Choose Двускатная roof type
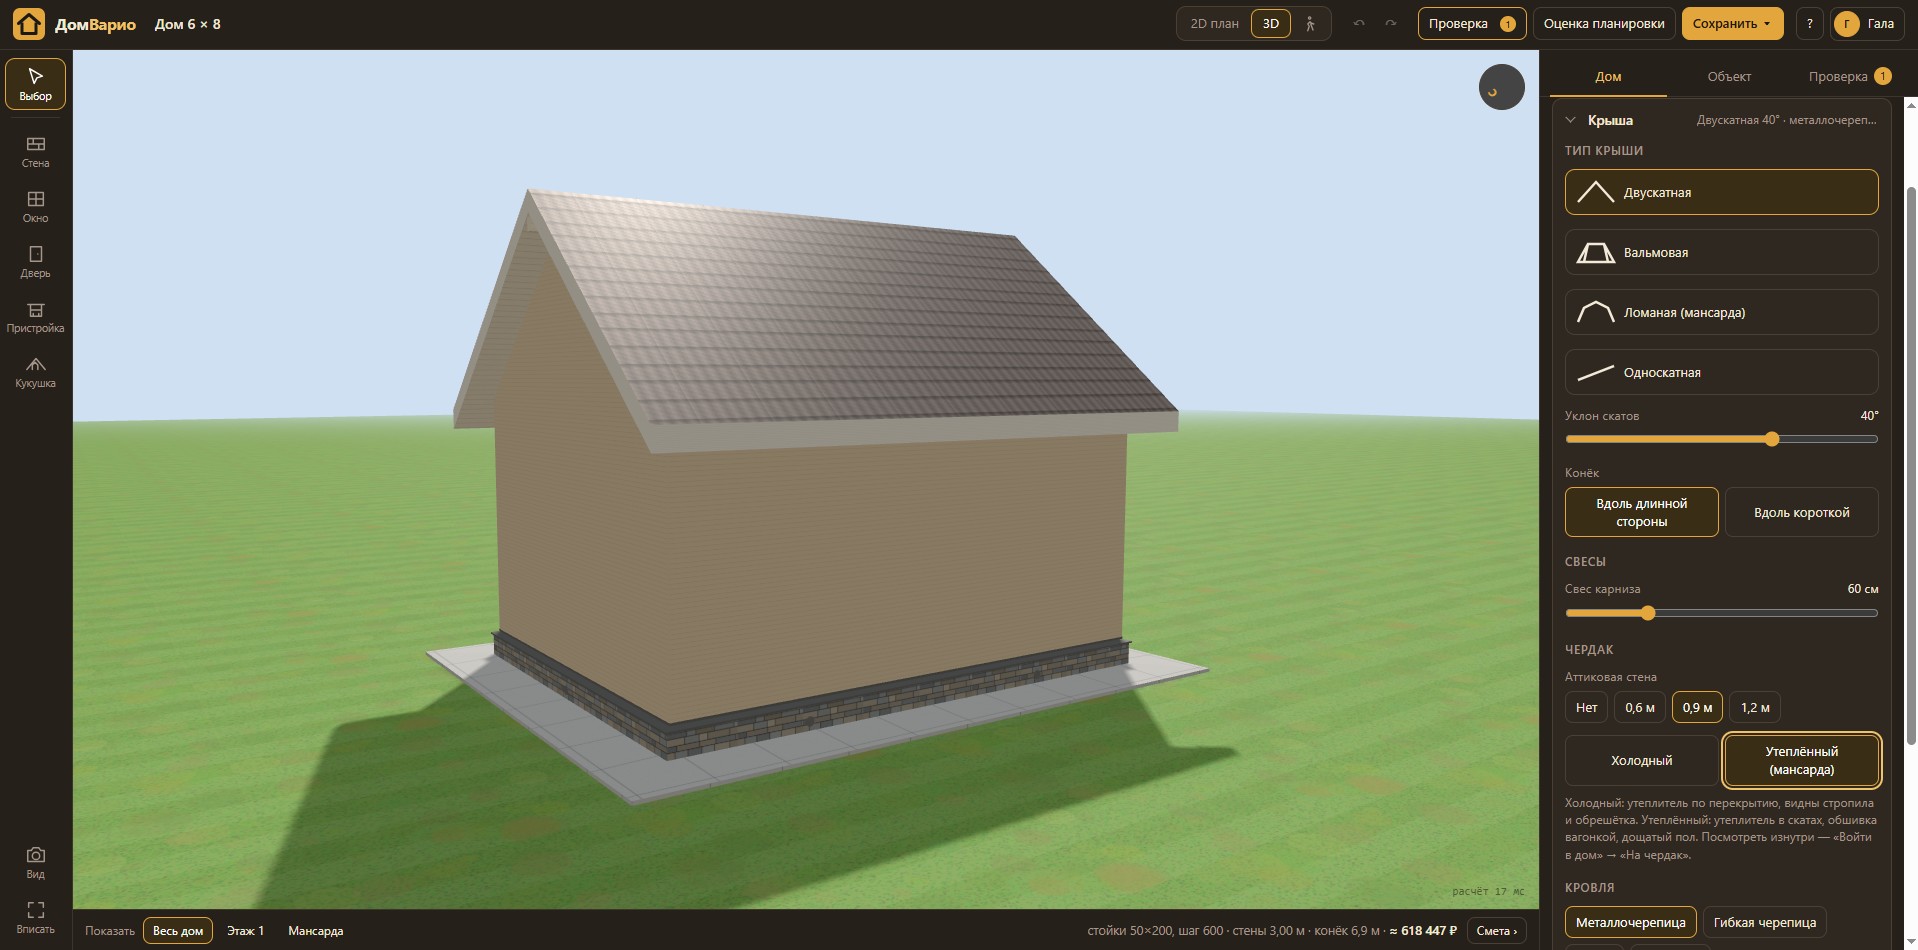1918x950 pixels. click(x=1721, y=192)
